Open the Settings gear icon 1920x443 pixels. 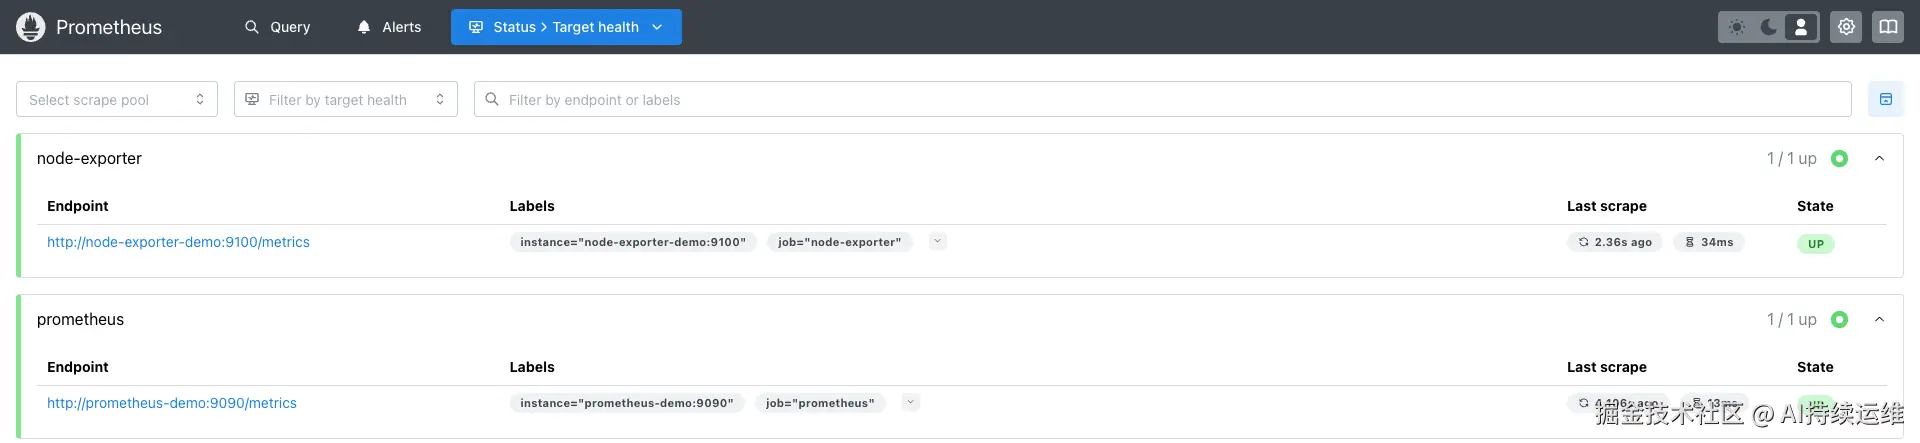coord(1846,27)
